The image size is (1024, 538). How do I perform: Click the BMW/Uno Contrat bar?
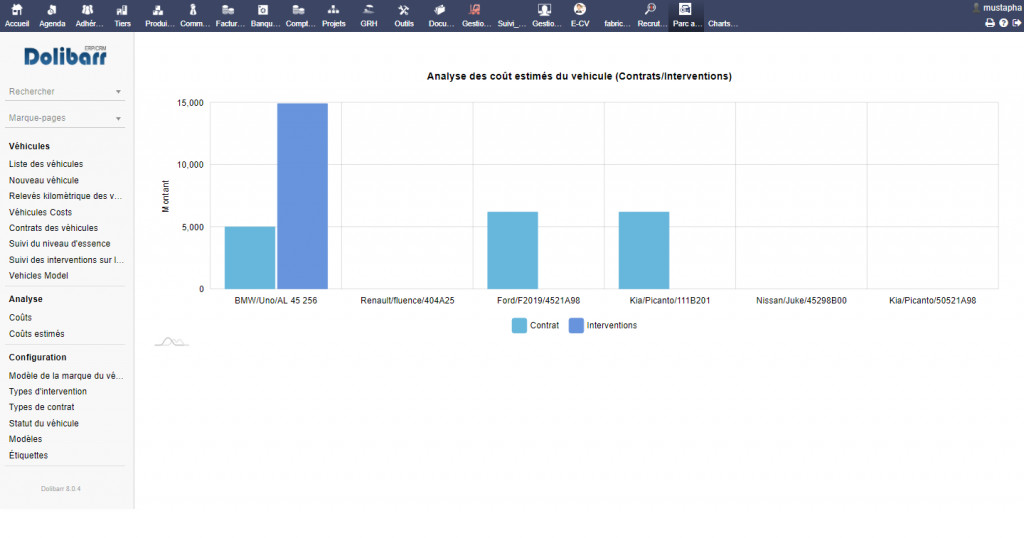point(250,258)
